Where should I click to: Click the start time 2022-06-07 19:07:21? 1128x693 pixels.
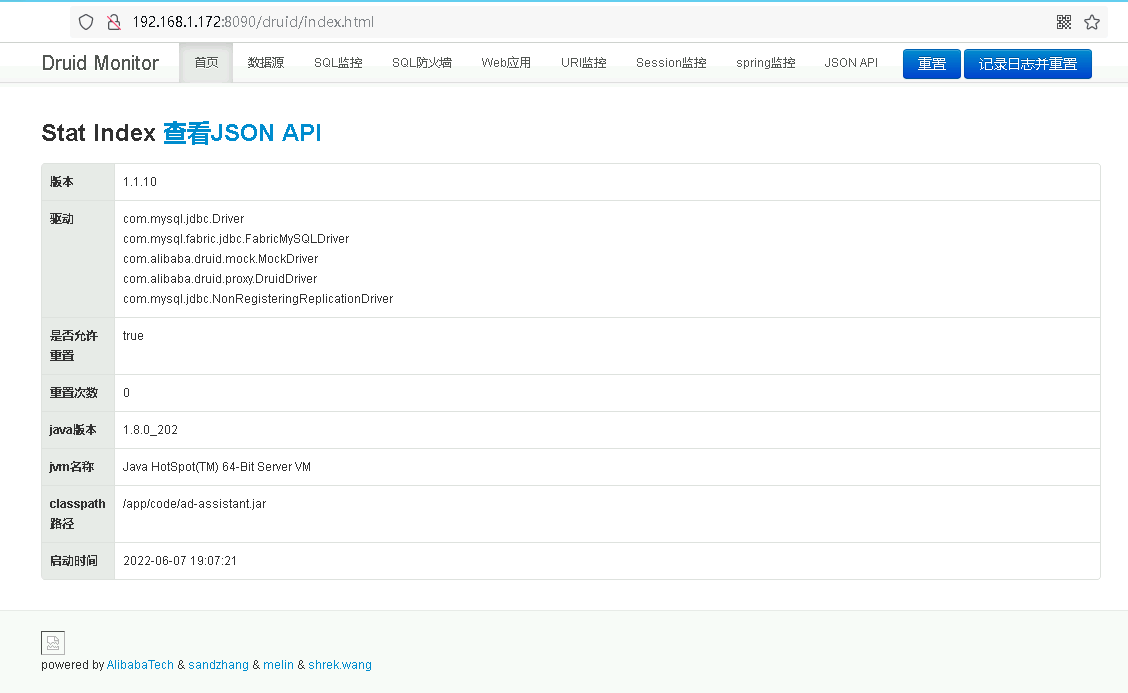pyautogui.click(x=180, y=561)
